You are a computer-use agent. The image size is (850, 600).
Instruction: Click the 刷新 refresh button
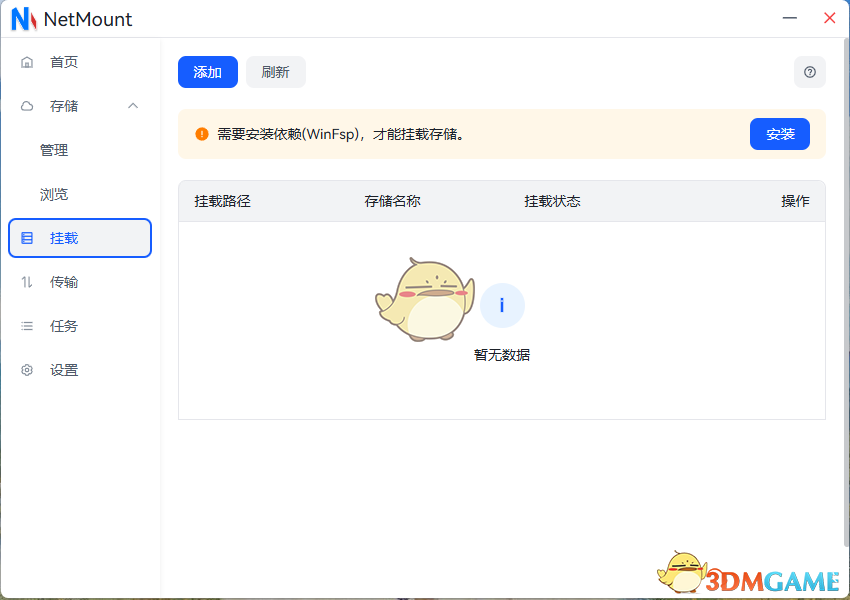[275, 72]
